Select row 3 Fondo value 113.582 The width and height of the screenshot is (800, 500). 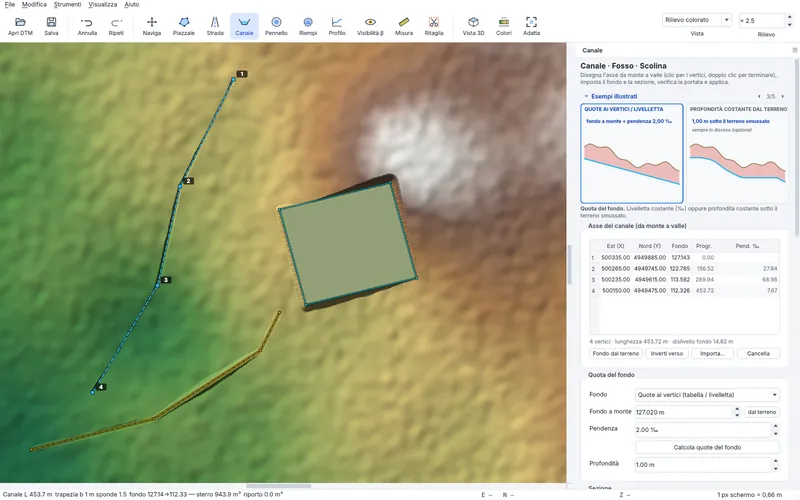(680, 280)
